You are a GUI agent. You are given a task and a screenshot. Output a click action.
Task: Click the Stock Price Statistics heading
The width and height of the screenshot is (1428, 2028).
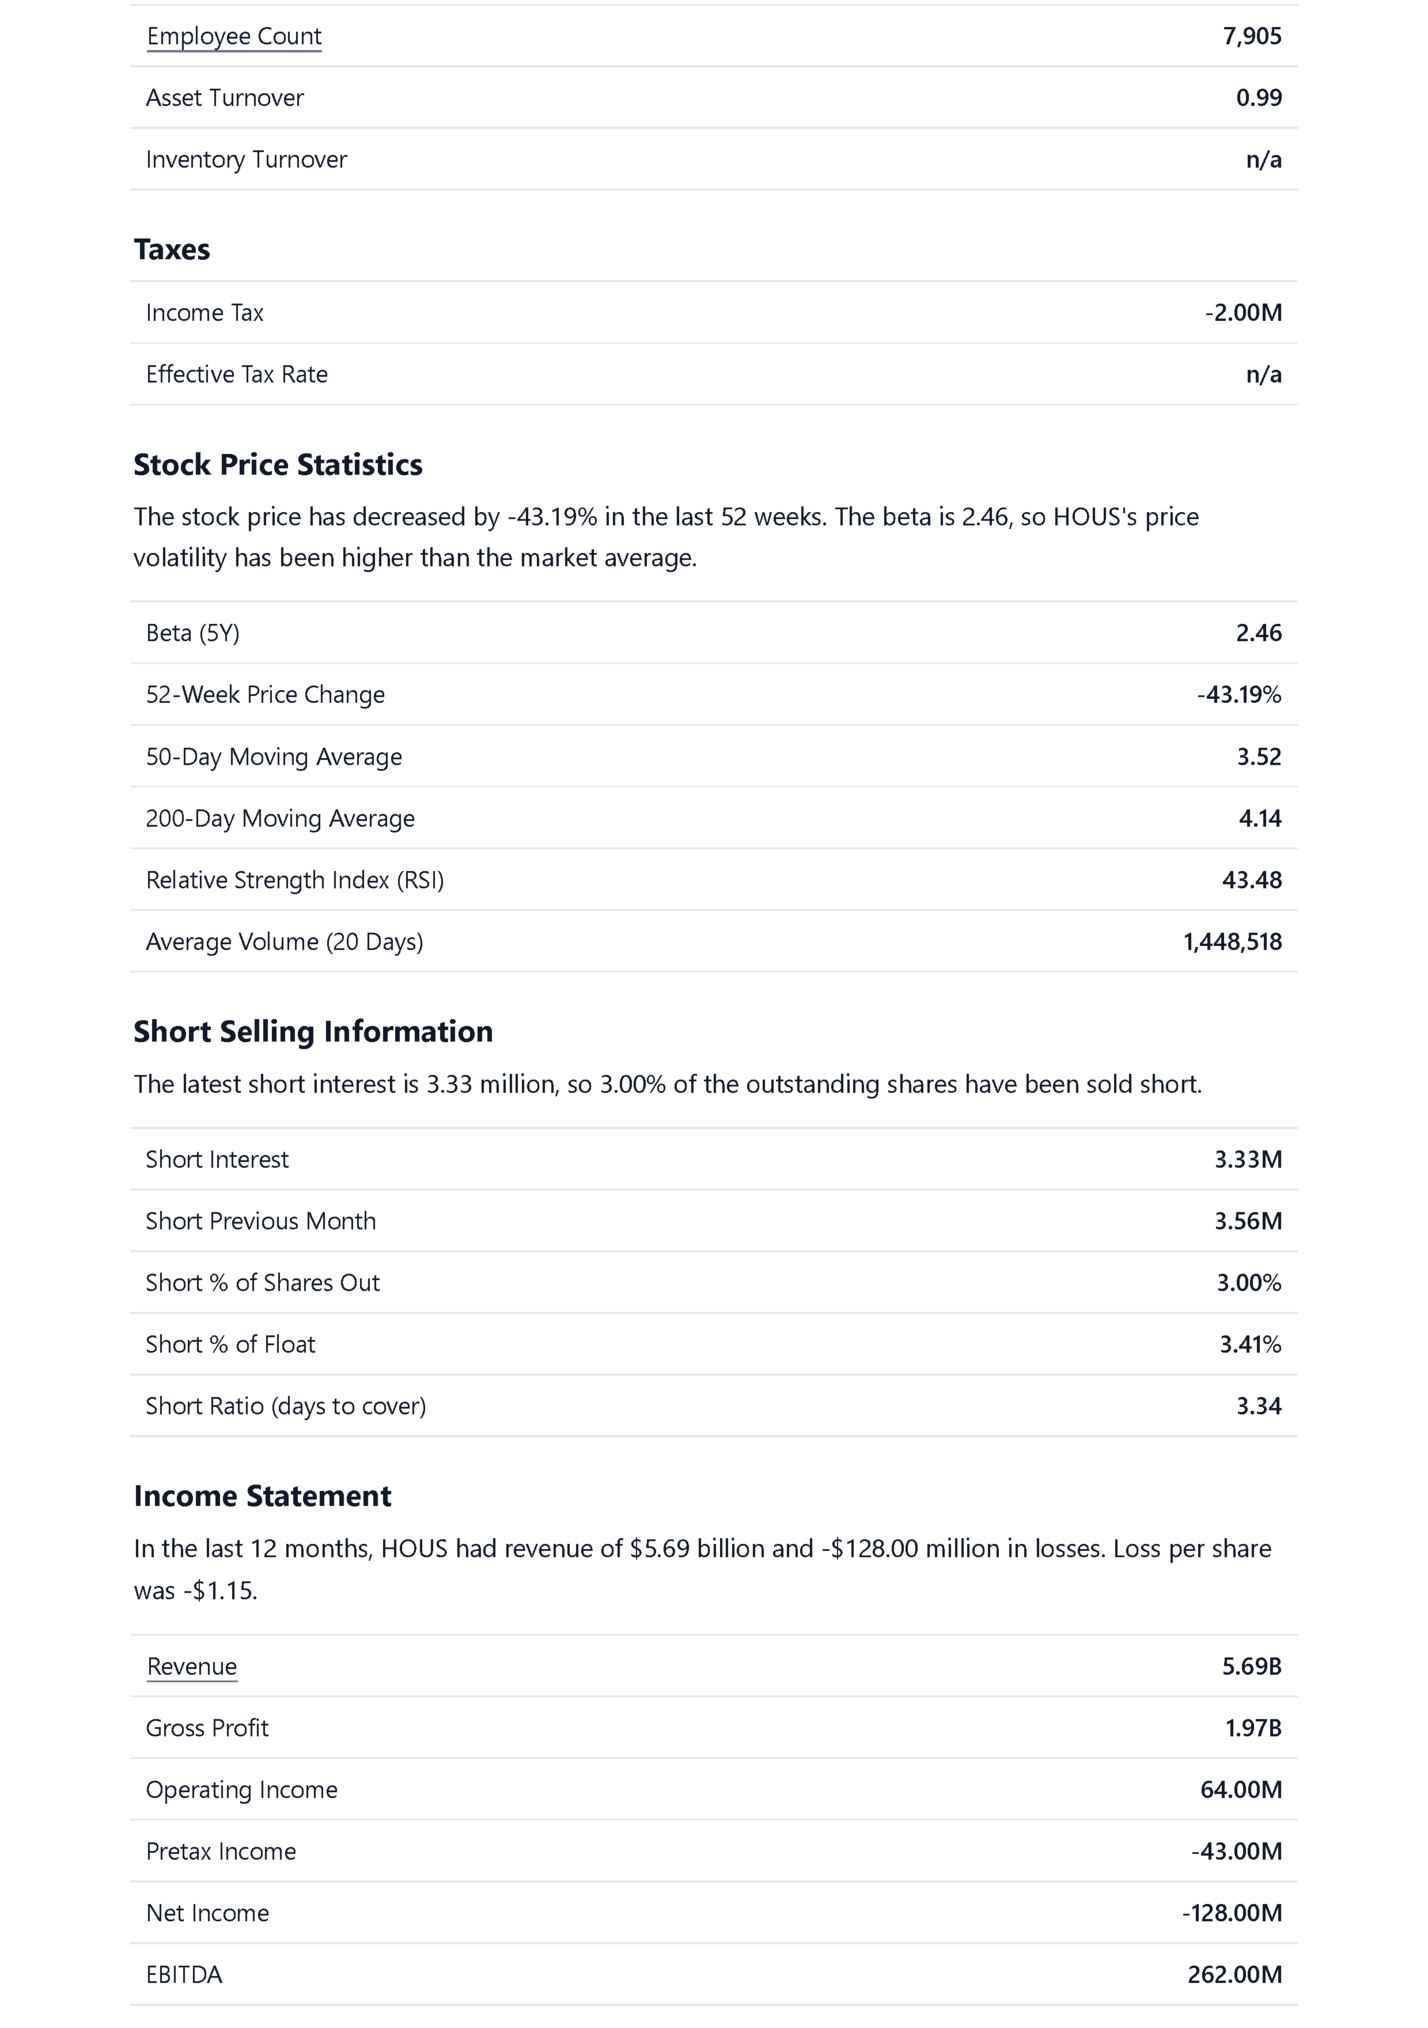pos(278,465)
